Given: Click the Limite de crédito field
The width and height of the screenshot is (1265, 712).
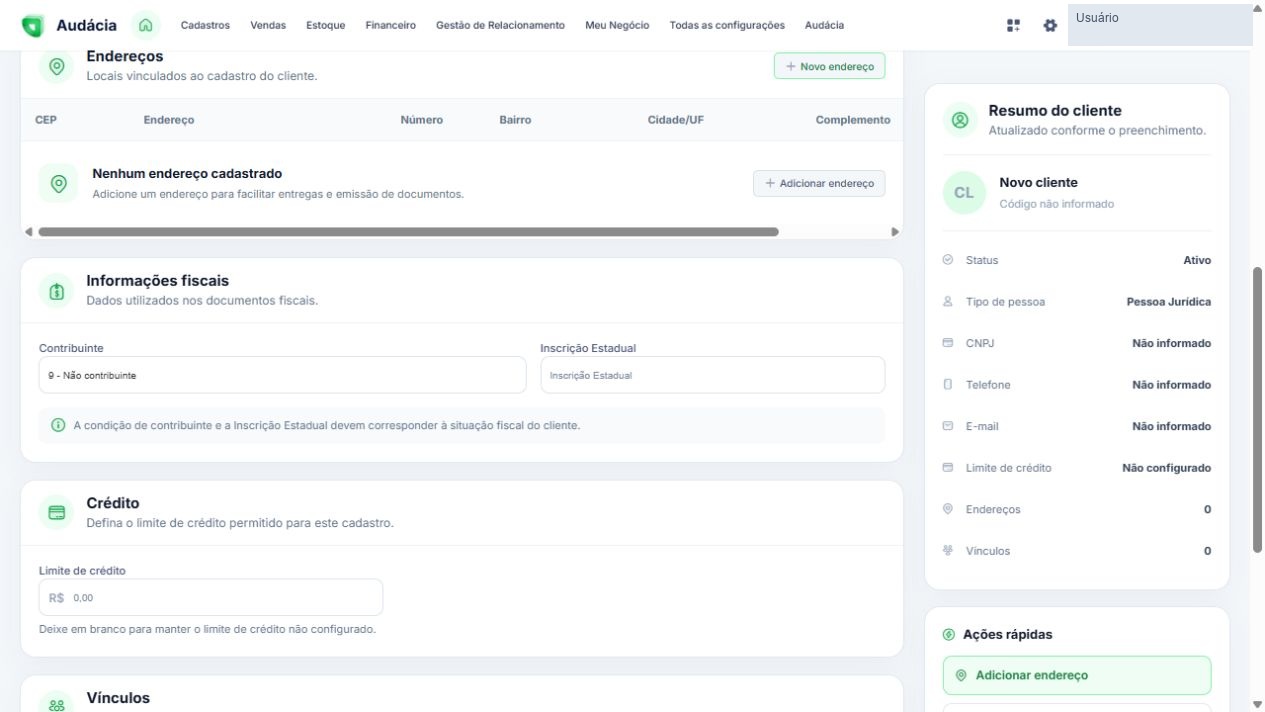Looking at the screenshot, I should coord(211,597).
